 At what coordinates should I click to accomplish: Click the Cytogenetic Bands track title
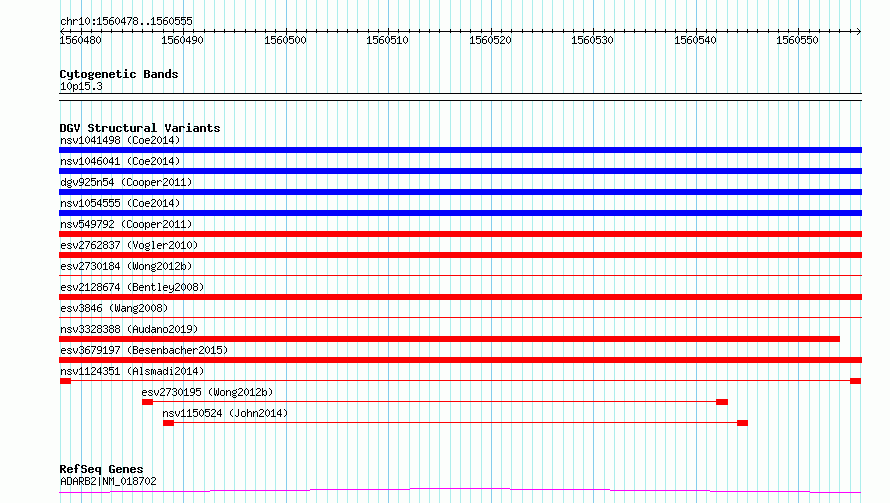[x=119, y=74]
